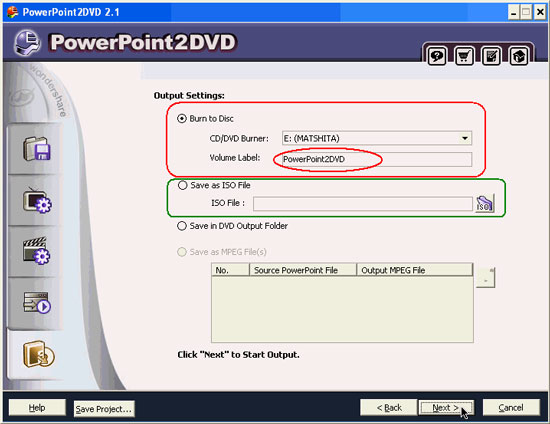This screenshot has height=424, width=550.
Task: Click Next > to start output
Action: pyautogui.click(x=445, y=408)
